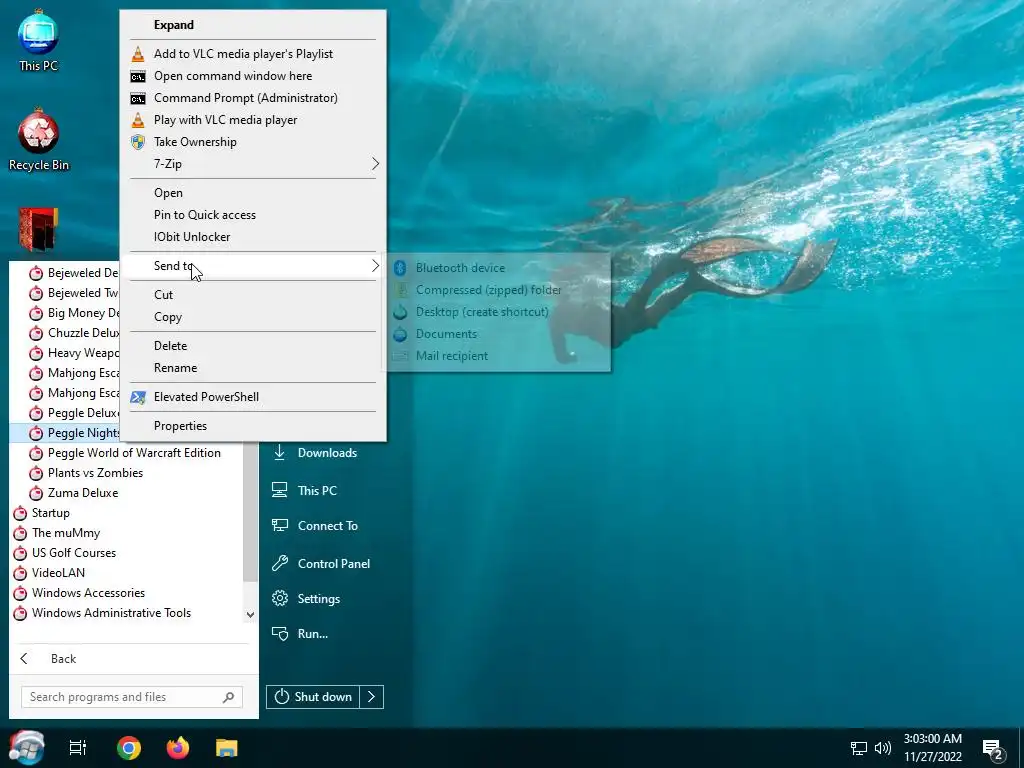Image resolution: width=1024 pixels, height=768 pixels.
Task: Select Pin to Quick access
Action: pyautogui.click(x=253, y=215)
